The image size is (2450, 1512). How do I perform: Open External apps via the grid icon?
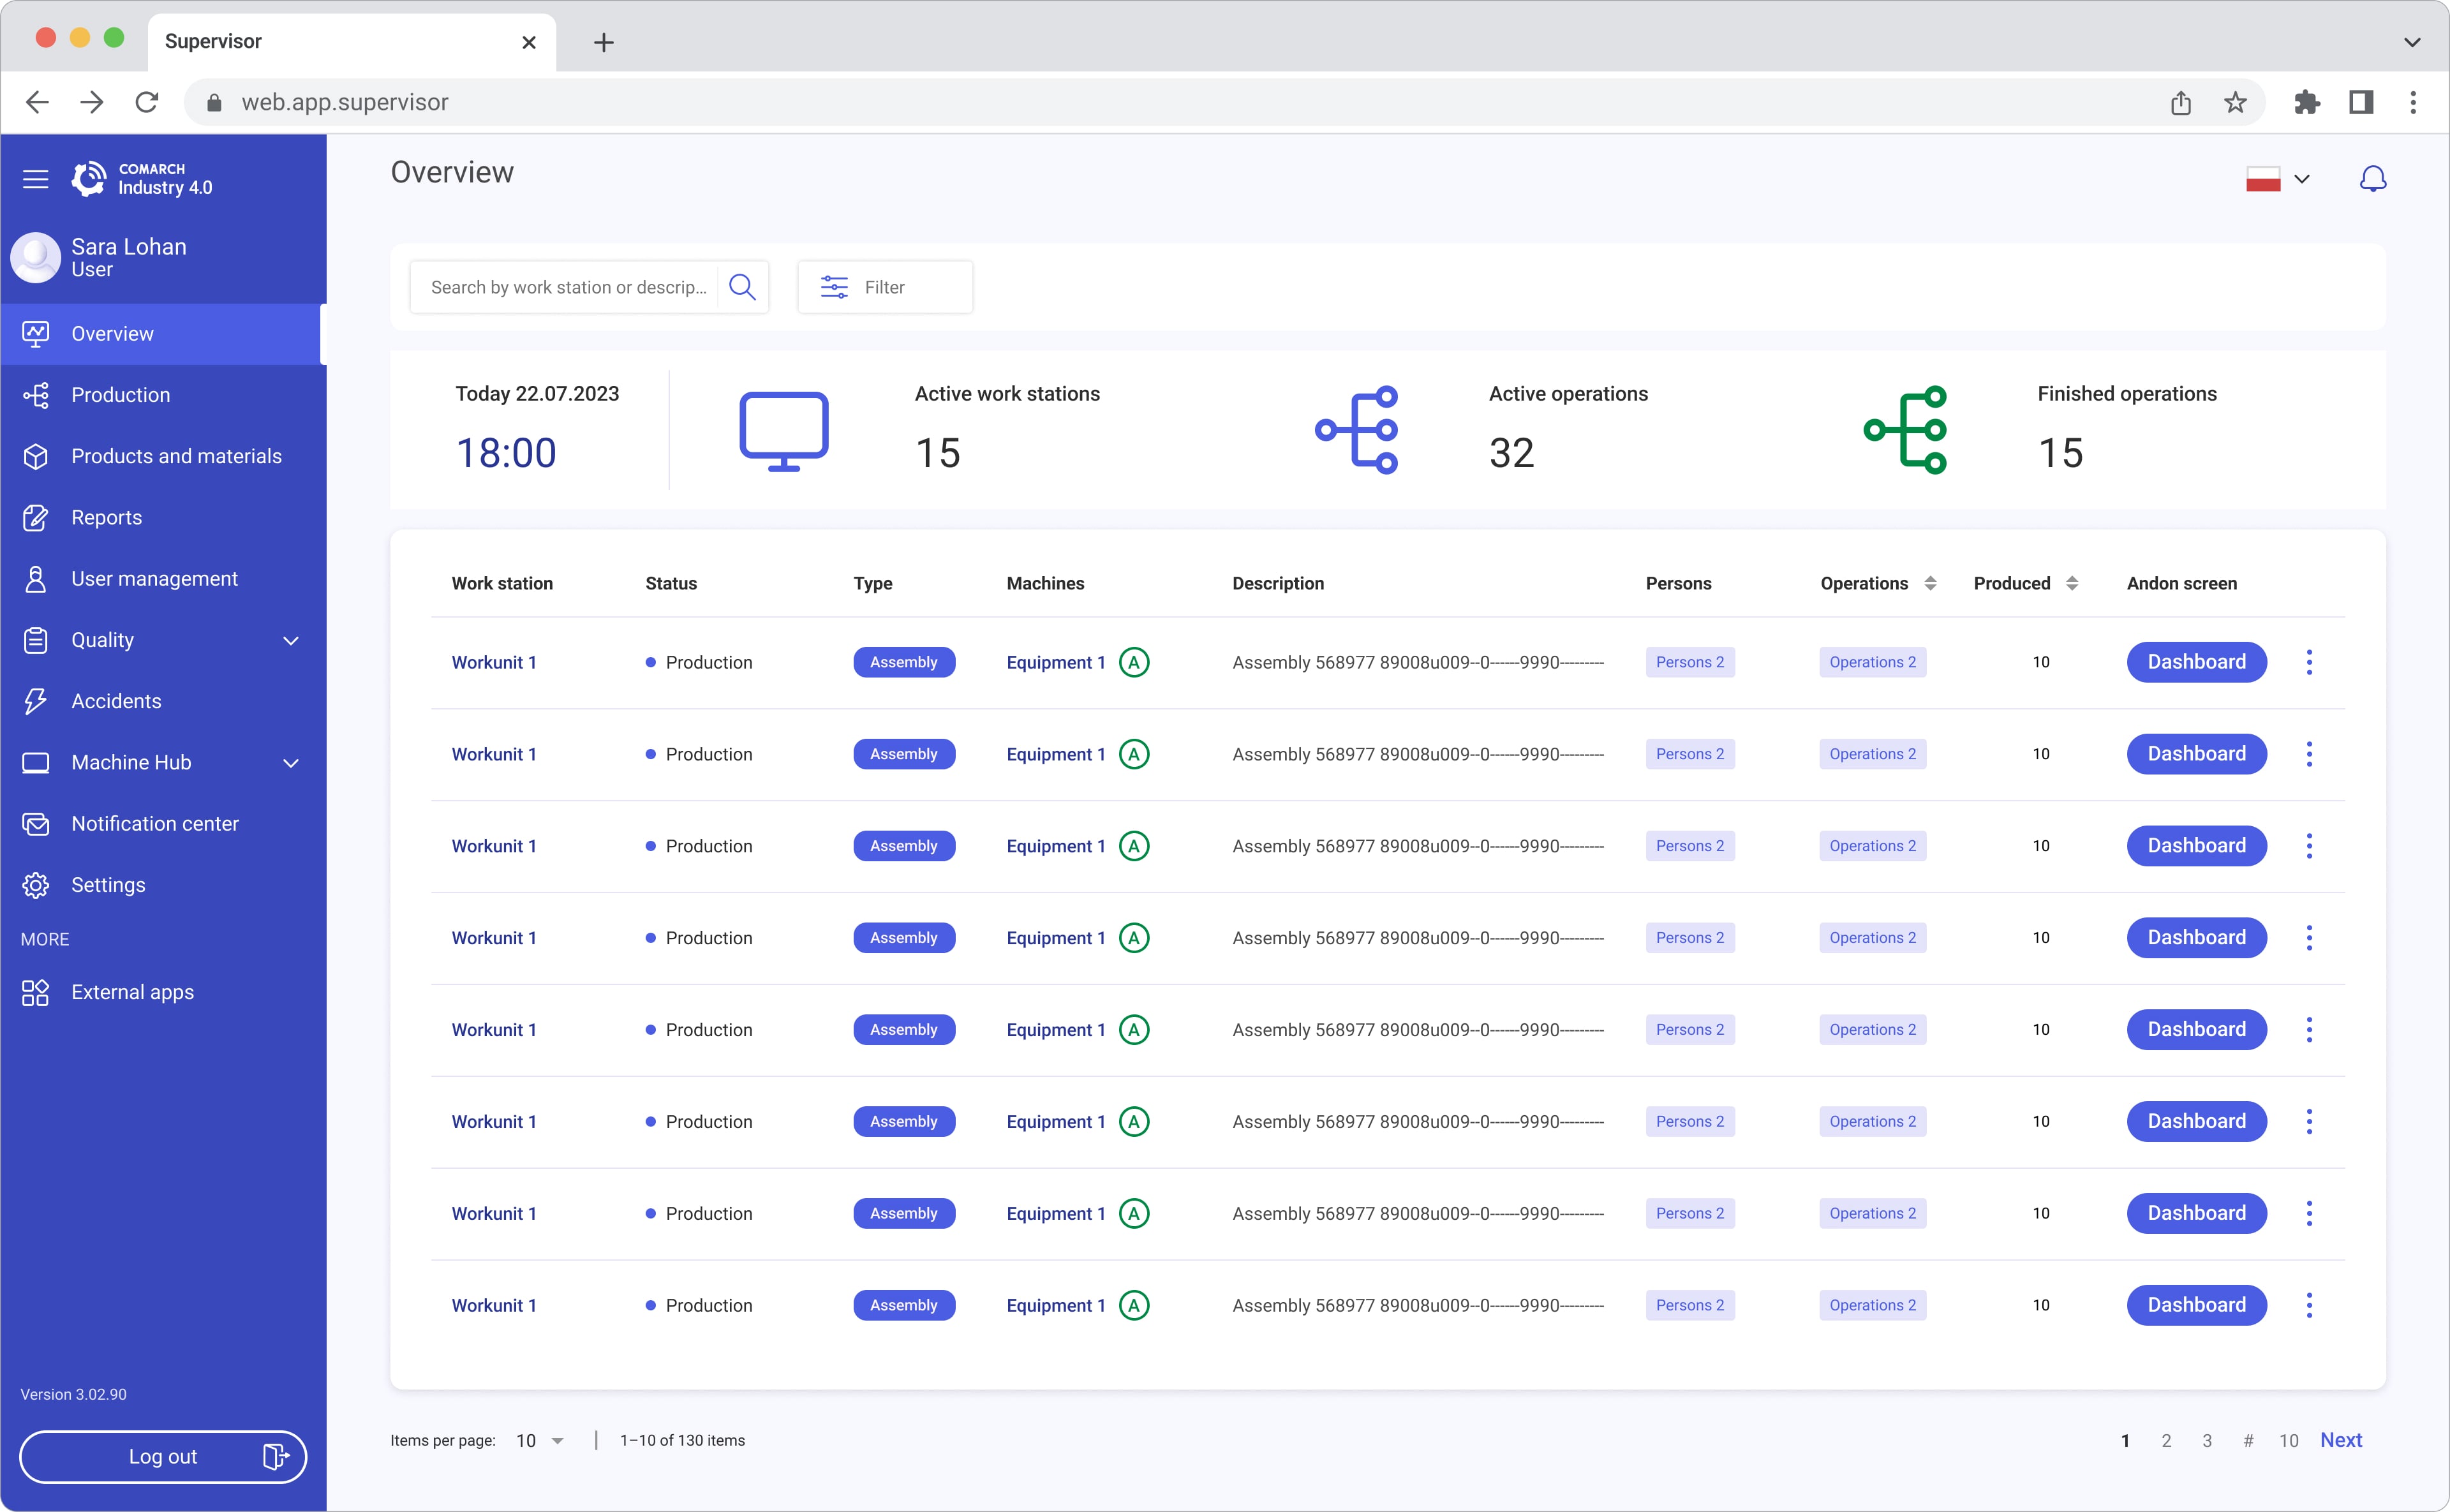click(x=36, y=992)
